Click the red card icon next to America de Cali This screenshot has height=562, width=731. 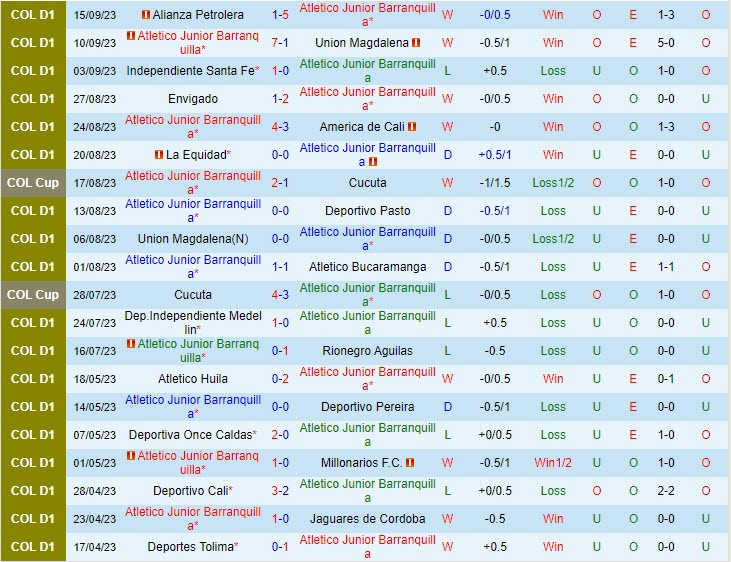[x=412, y=127]
